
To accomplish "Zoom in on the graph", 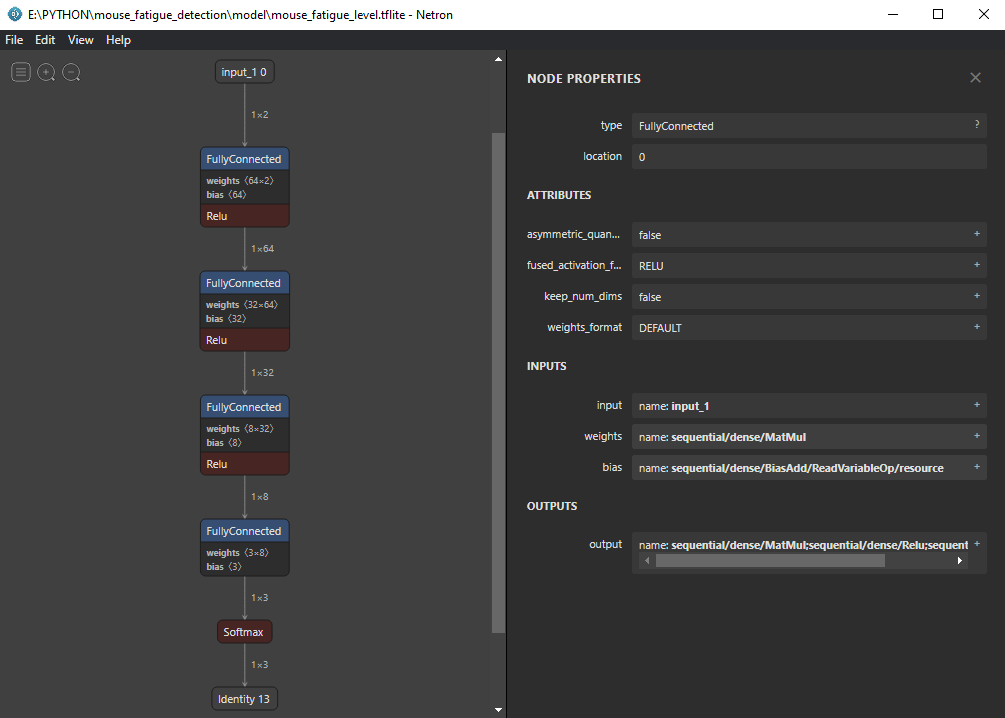I will (46, 72).
